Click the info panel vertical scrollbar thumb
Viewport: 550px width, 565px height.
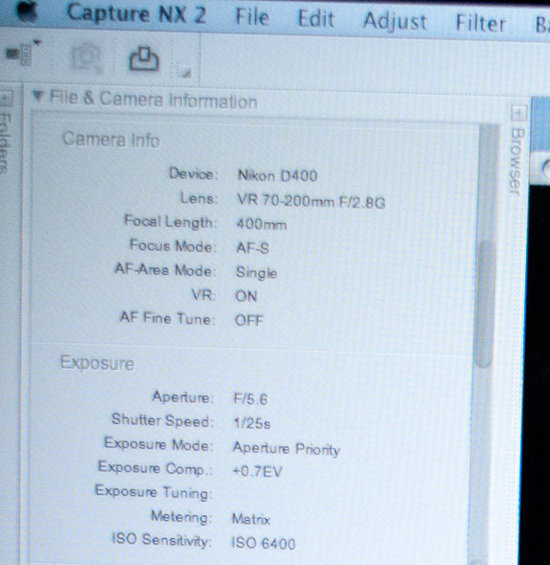(x=485, y=303)
